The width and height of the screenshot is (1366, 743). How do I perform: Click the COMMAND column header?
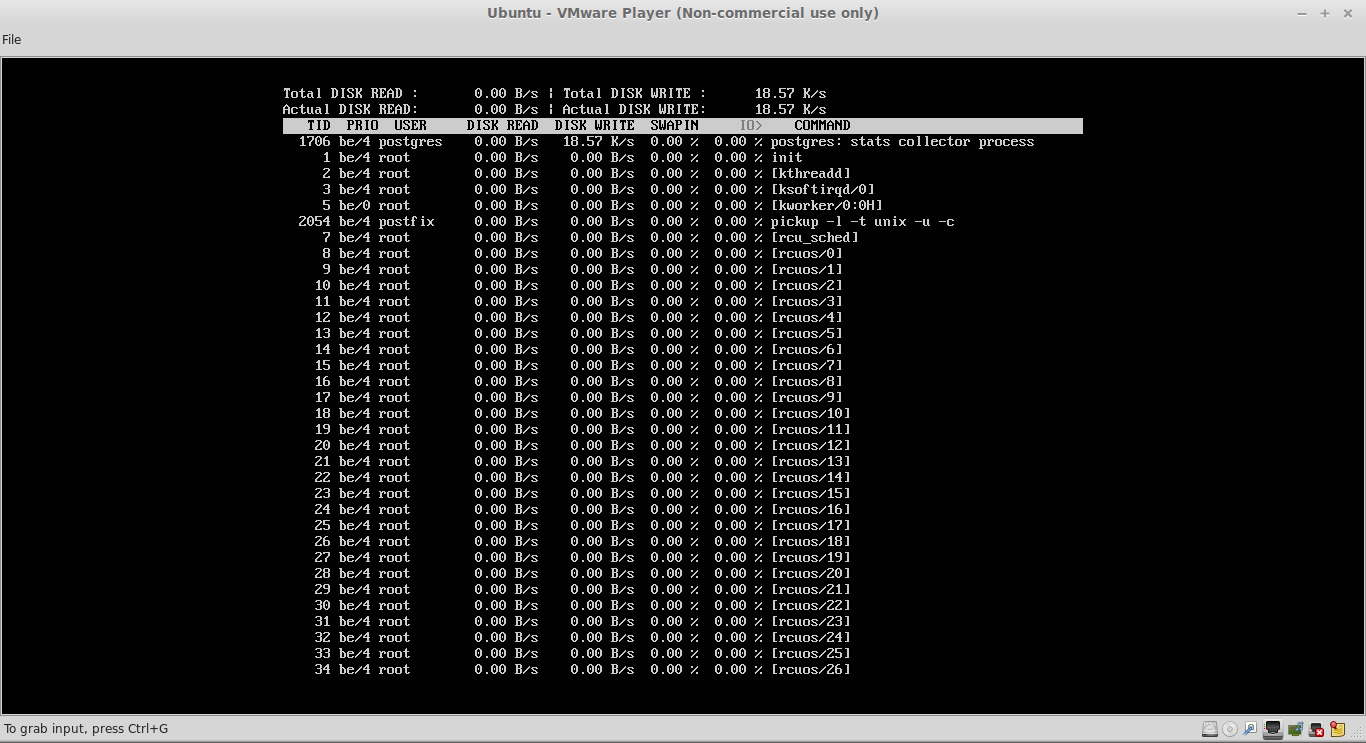pyautogui.click(x=823, y=126)
